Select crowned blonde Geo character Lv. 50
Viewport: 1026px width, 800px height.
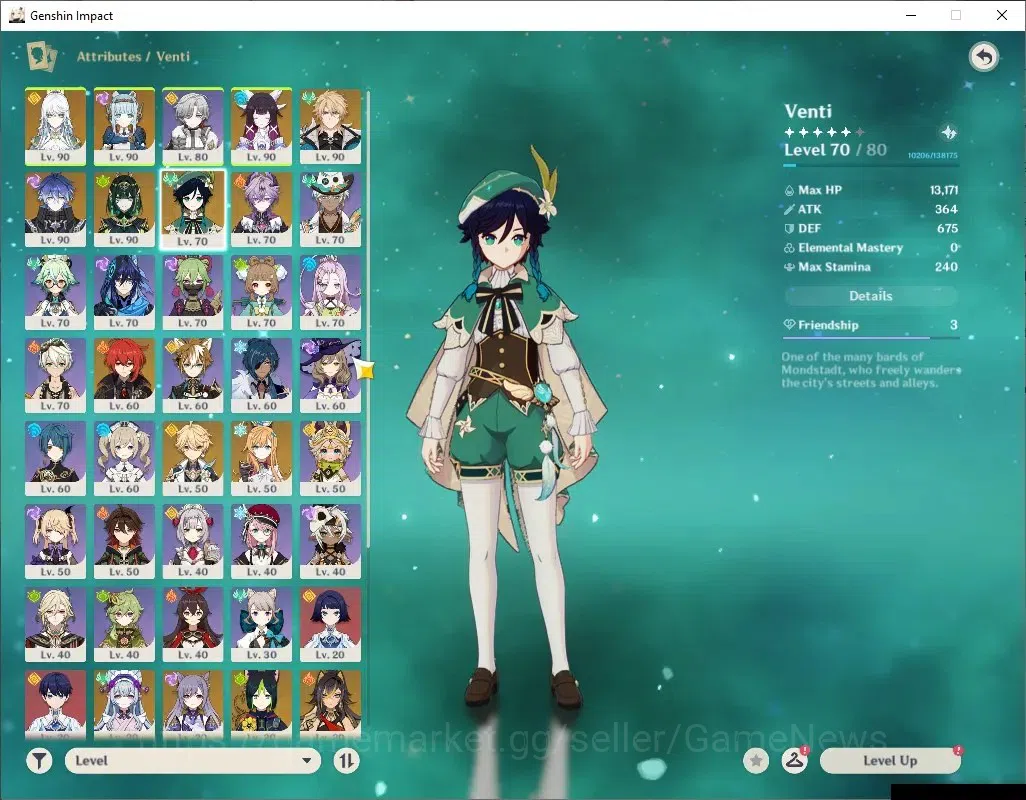330,459
